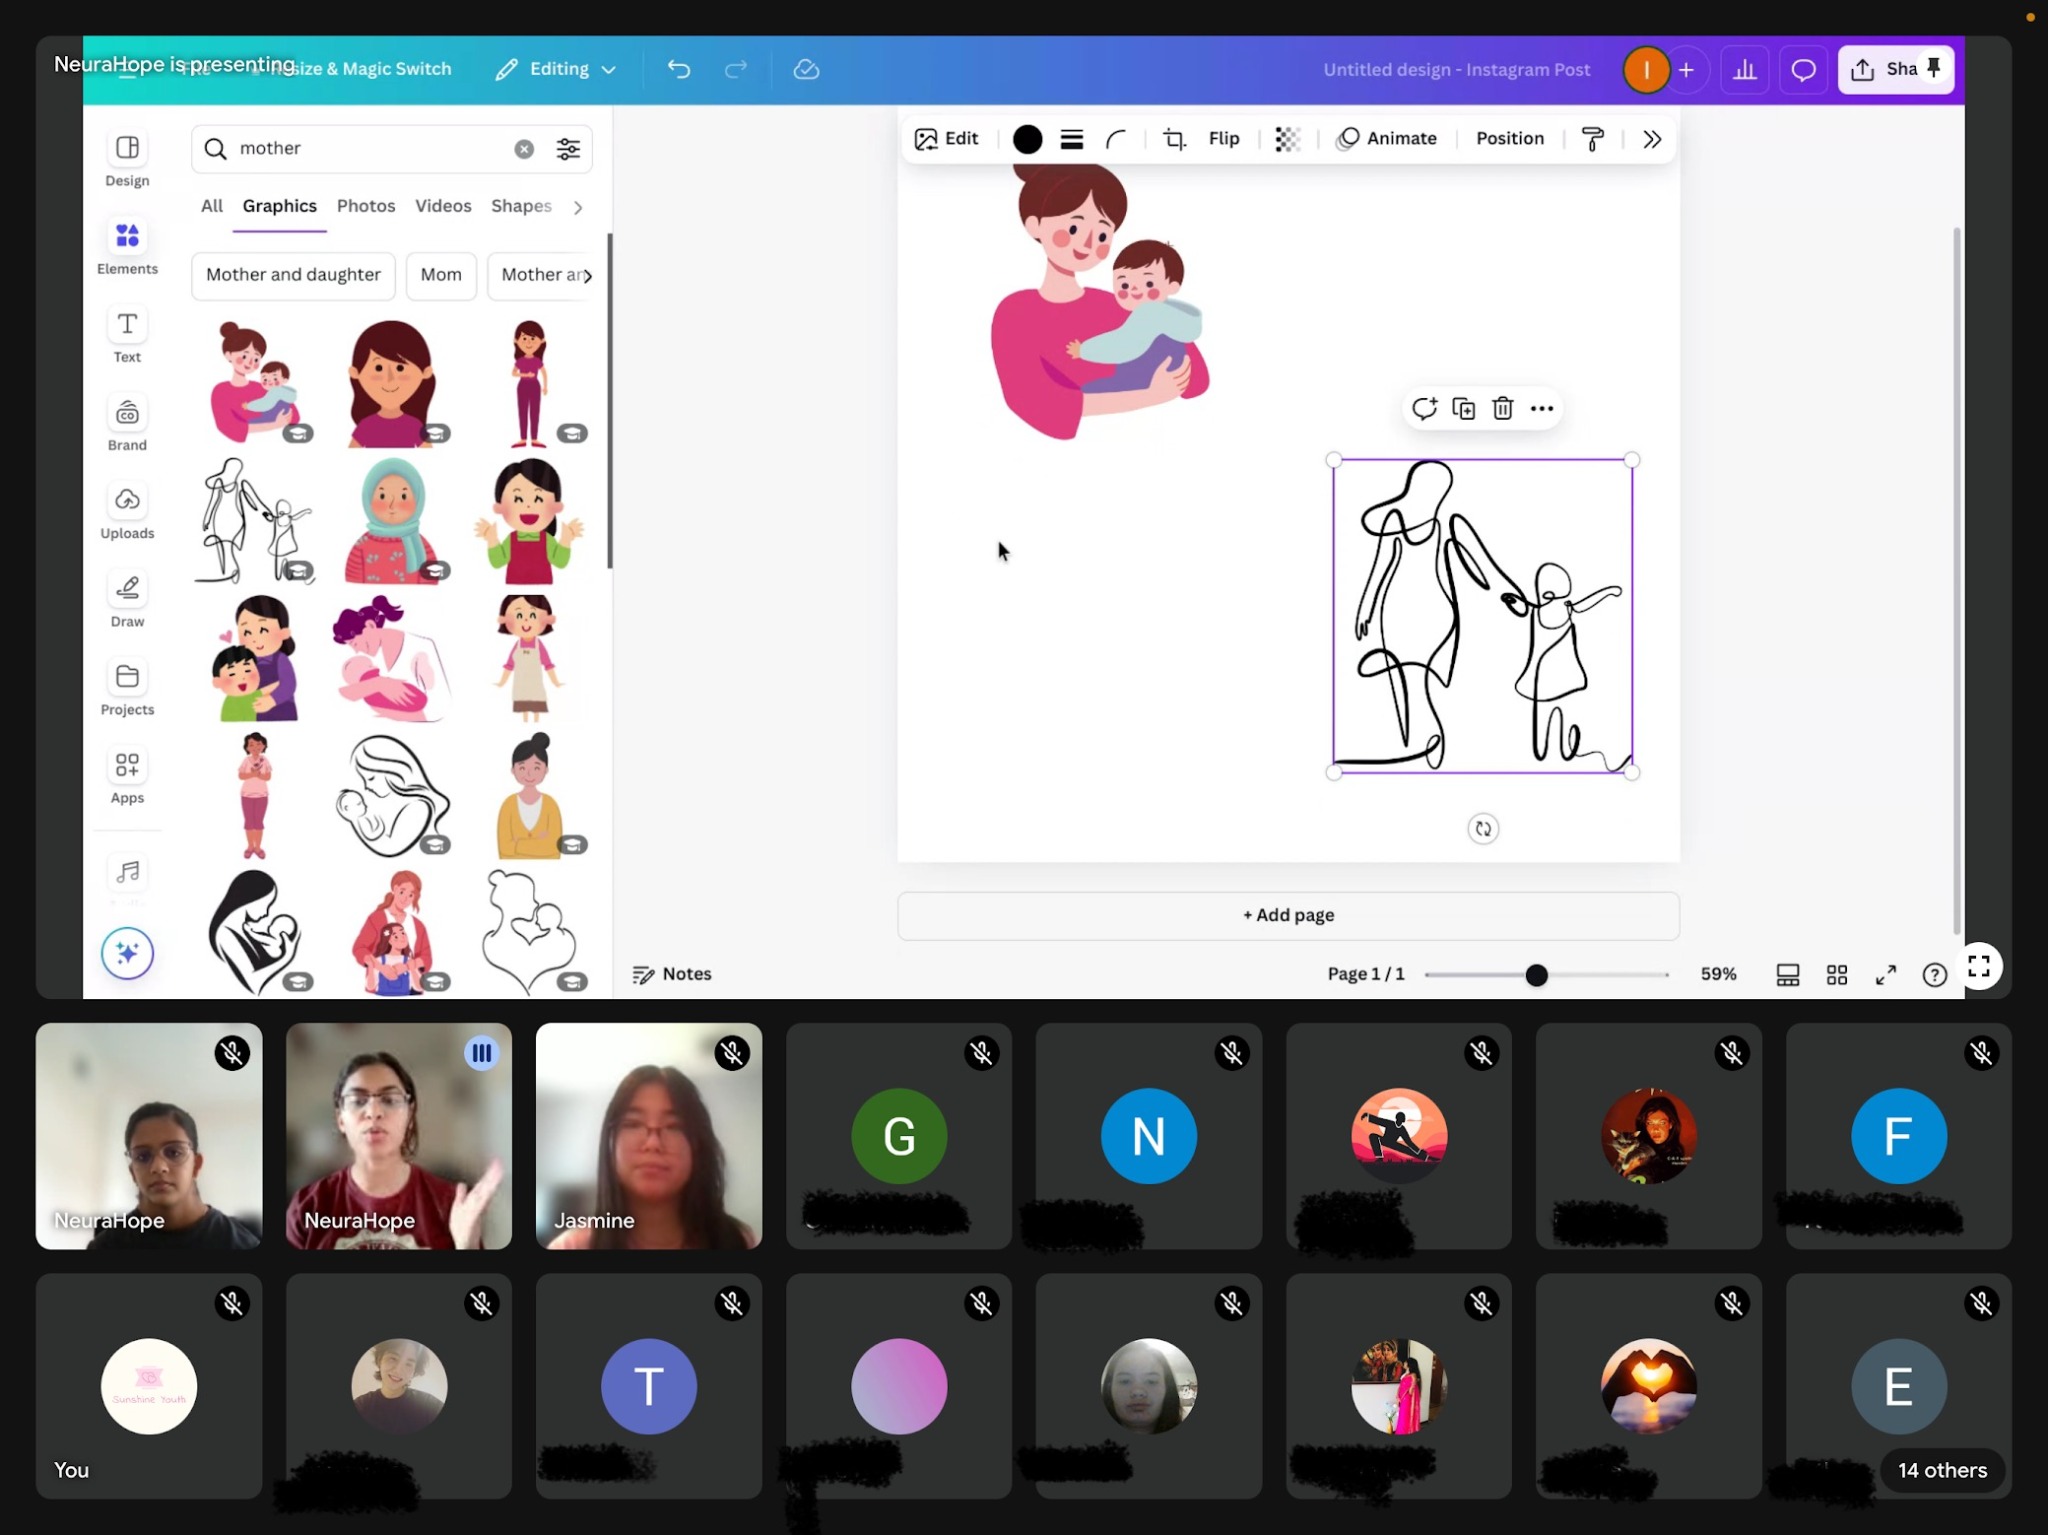2048x1535 pixels.
Task: Delete selected element with trash icon
Action: tap(1502, 408)
